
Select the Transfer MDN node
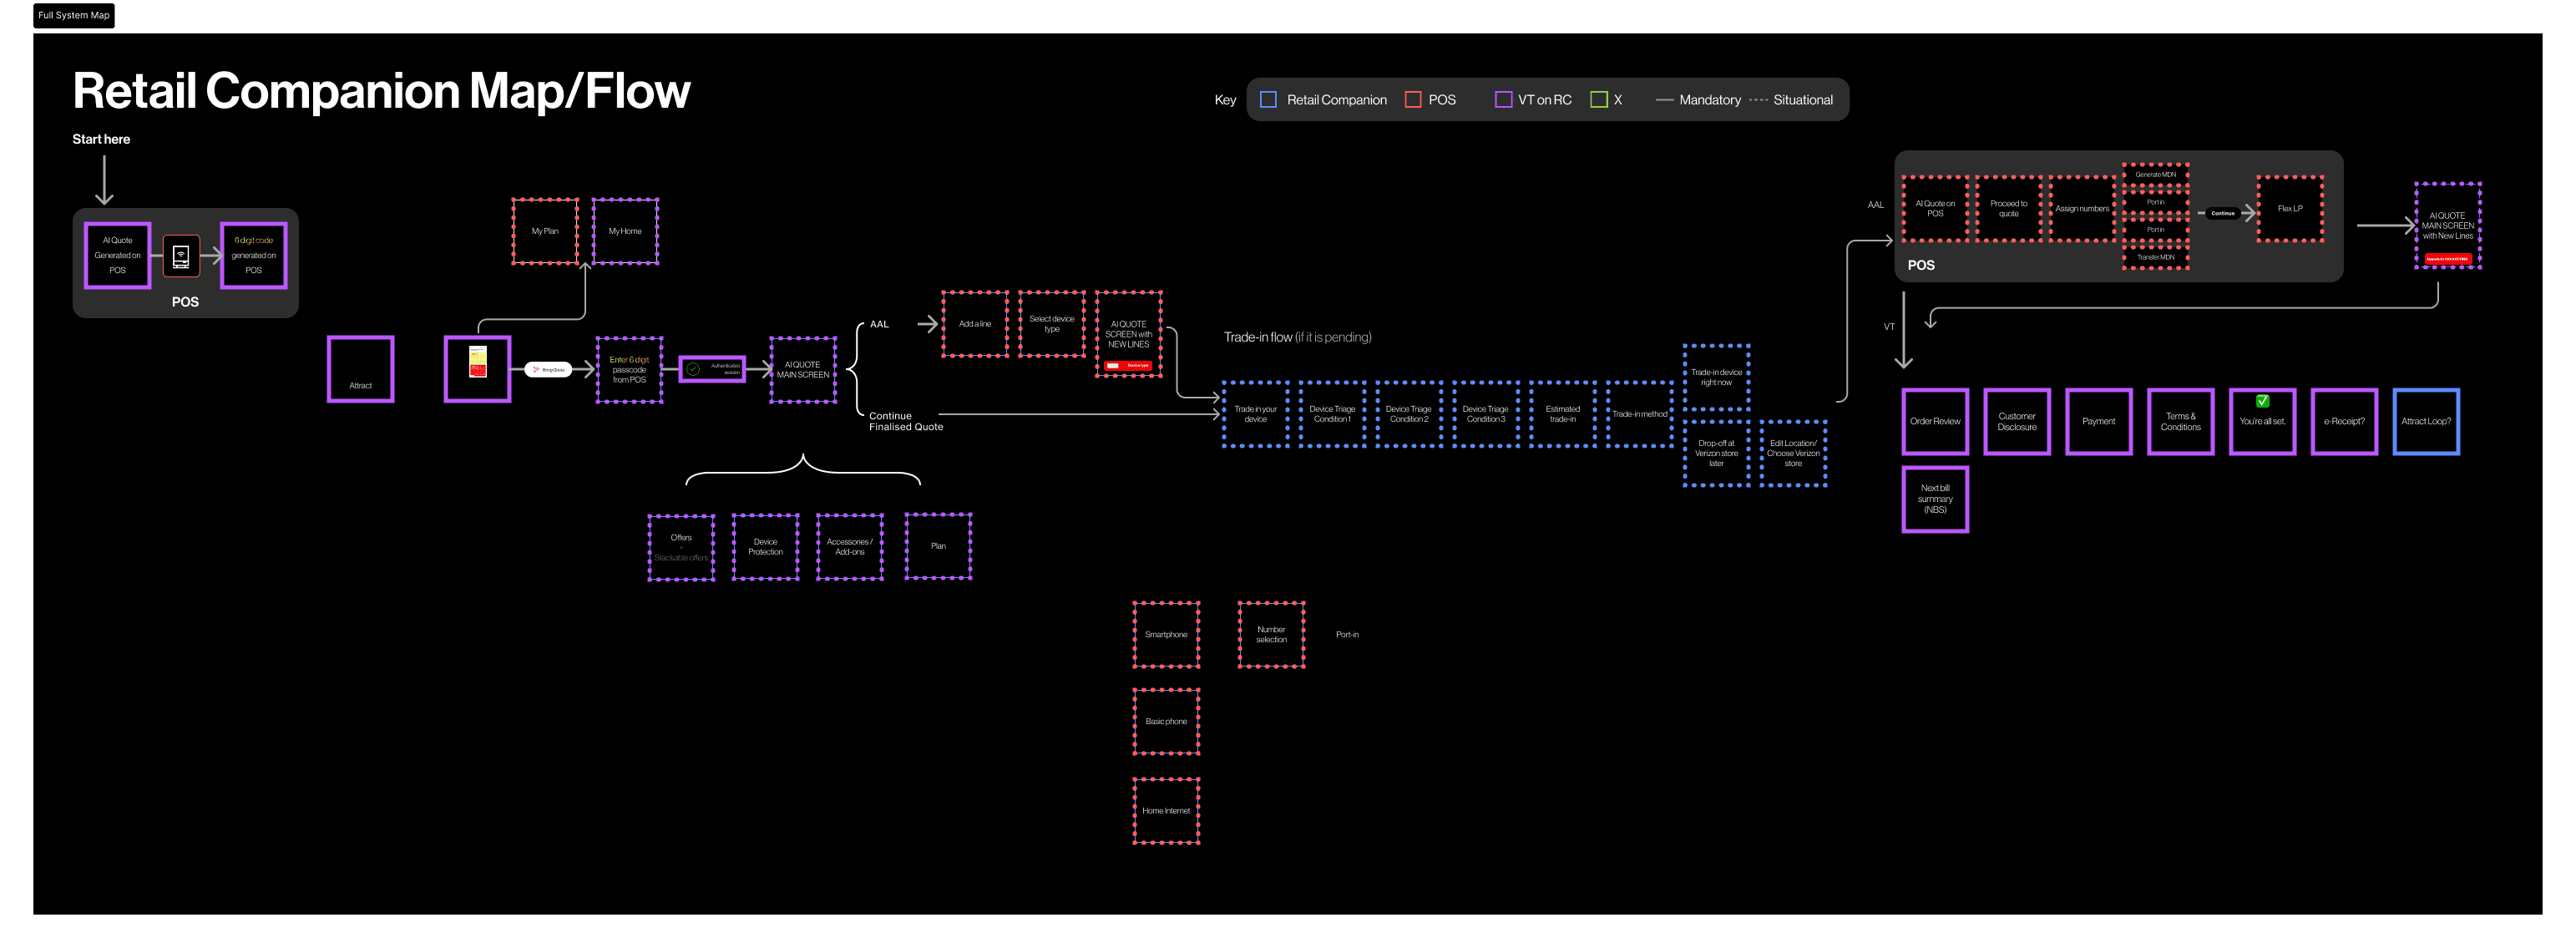pyautogui.click(x=2156, y=257)
